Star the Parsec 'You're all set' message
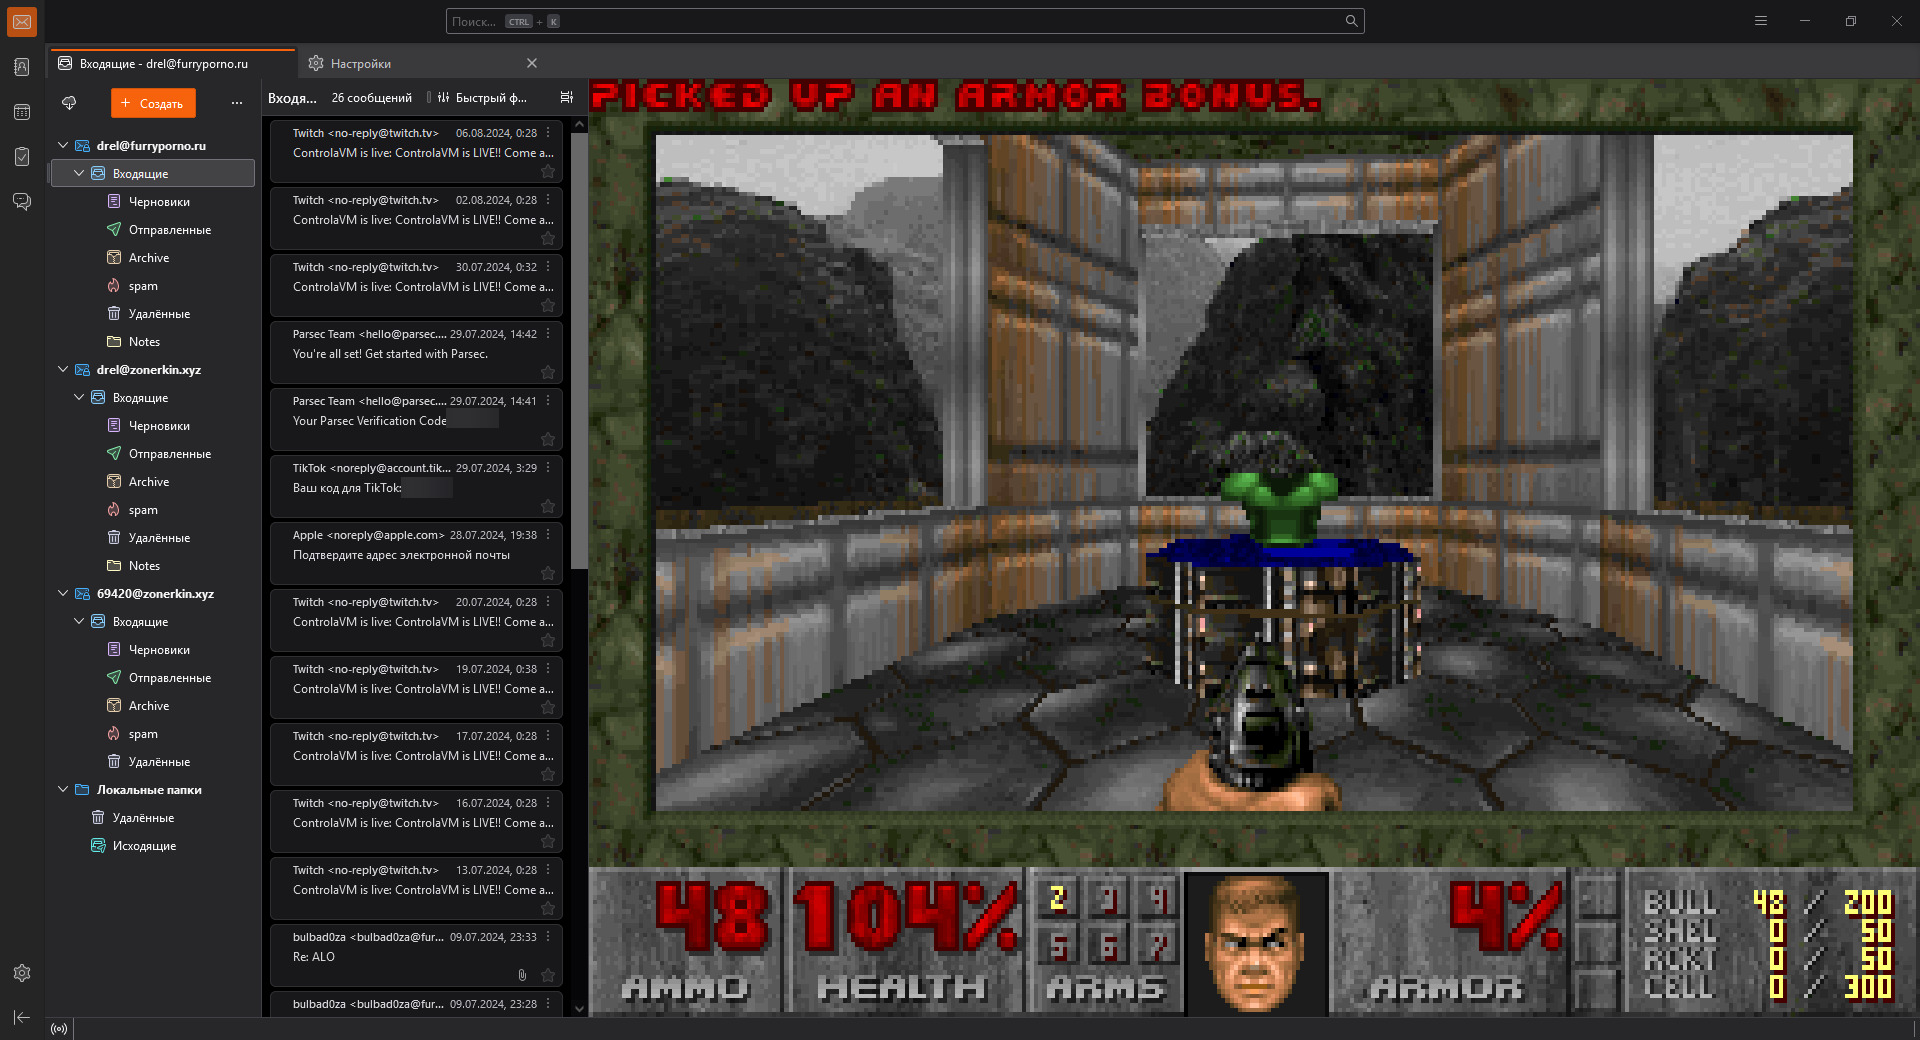 coord(548,373)
